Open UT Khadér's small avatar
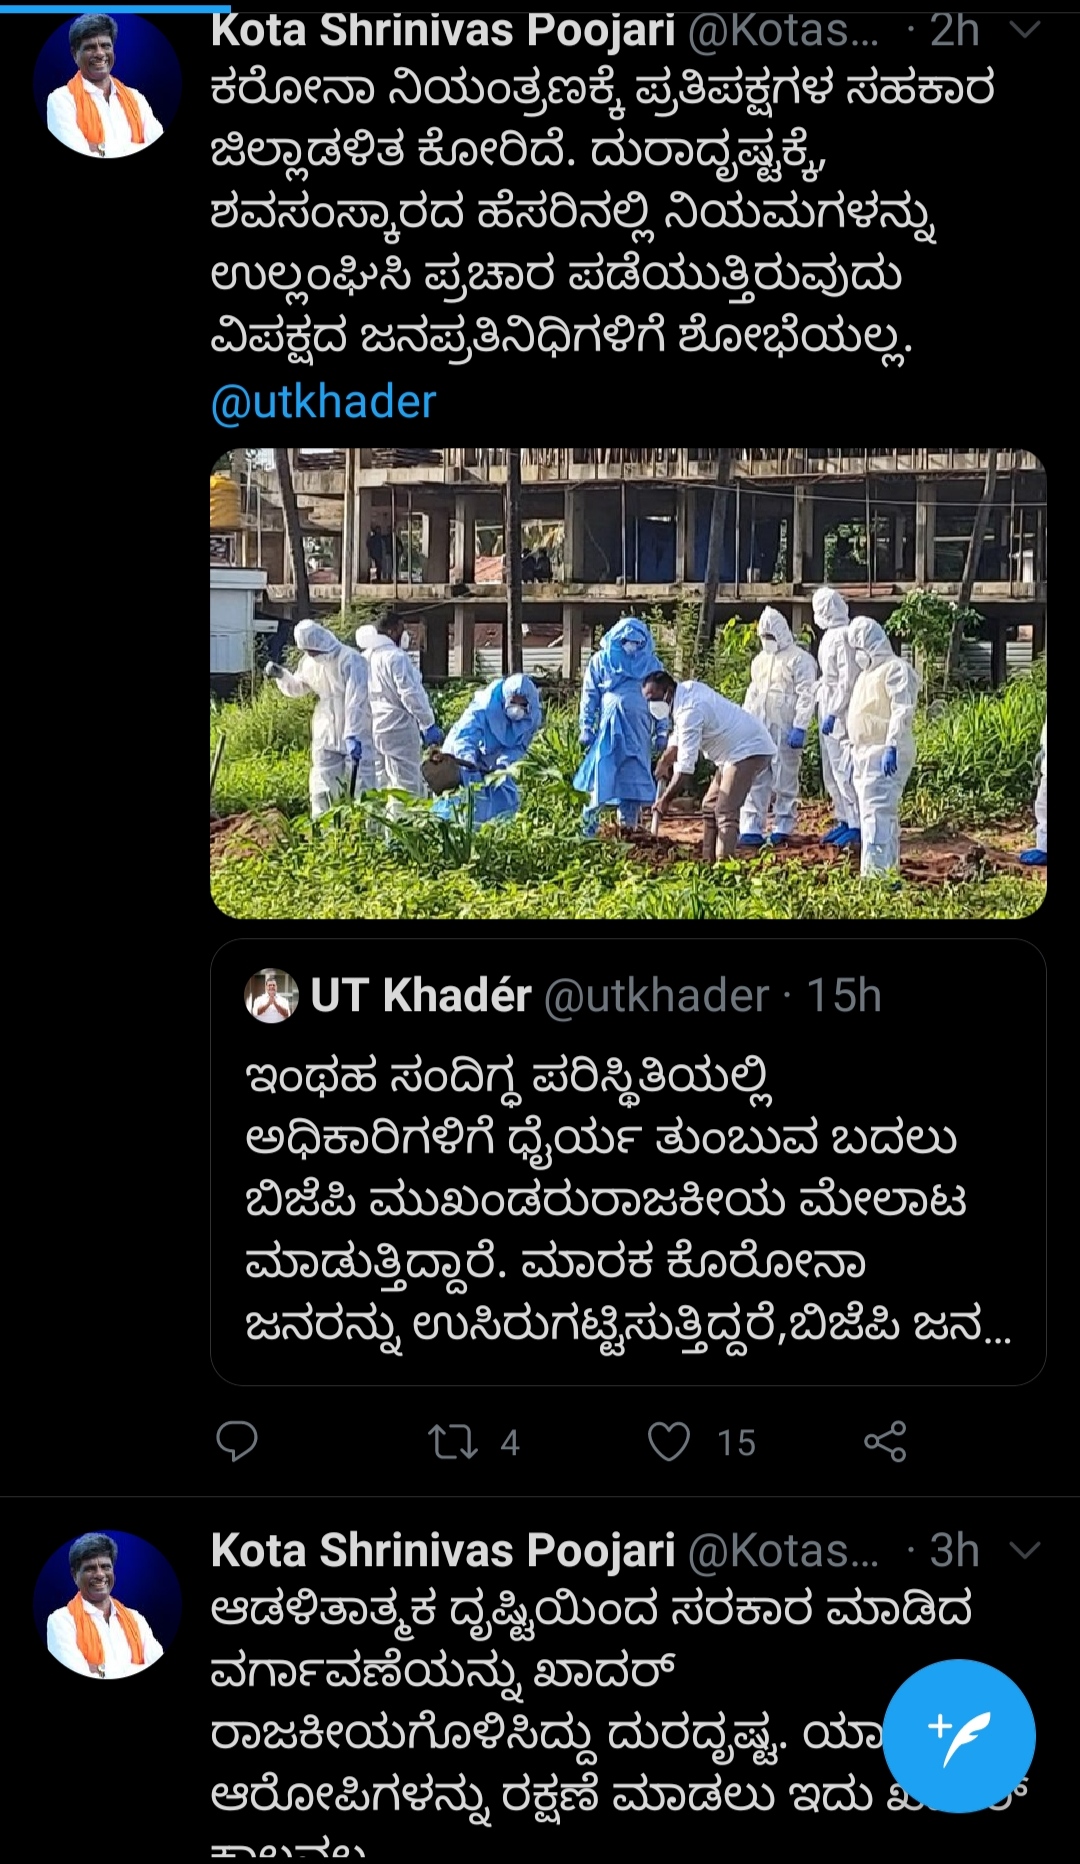 point(271,996)
